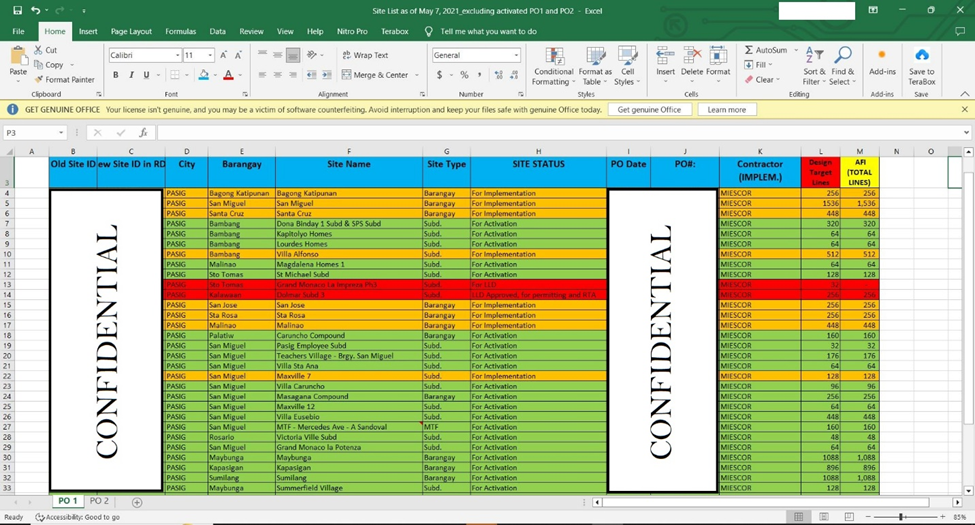The image size is (975, 525).
Task: Click the AutoSum button
Action: [x=766, y=50]
